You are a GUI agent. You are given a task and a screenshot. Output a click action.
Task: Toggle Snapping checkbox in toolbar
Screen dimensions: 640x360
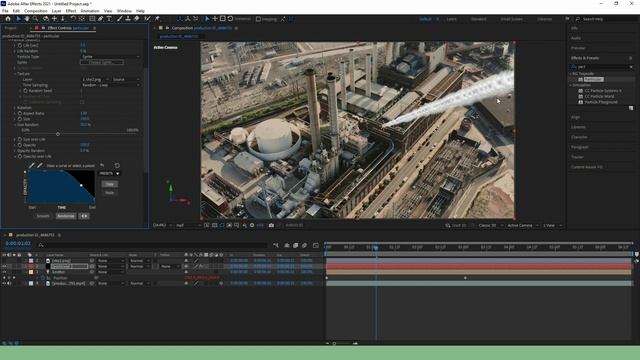click(x=258, y=19)
